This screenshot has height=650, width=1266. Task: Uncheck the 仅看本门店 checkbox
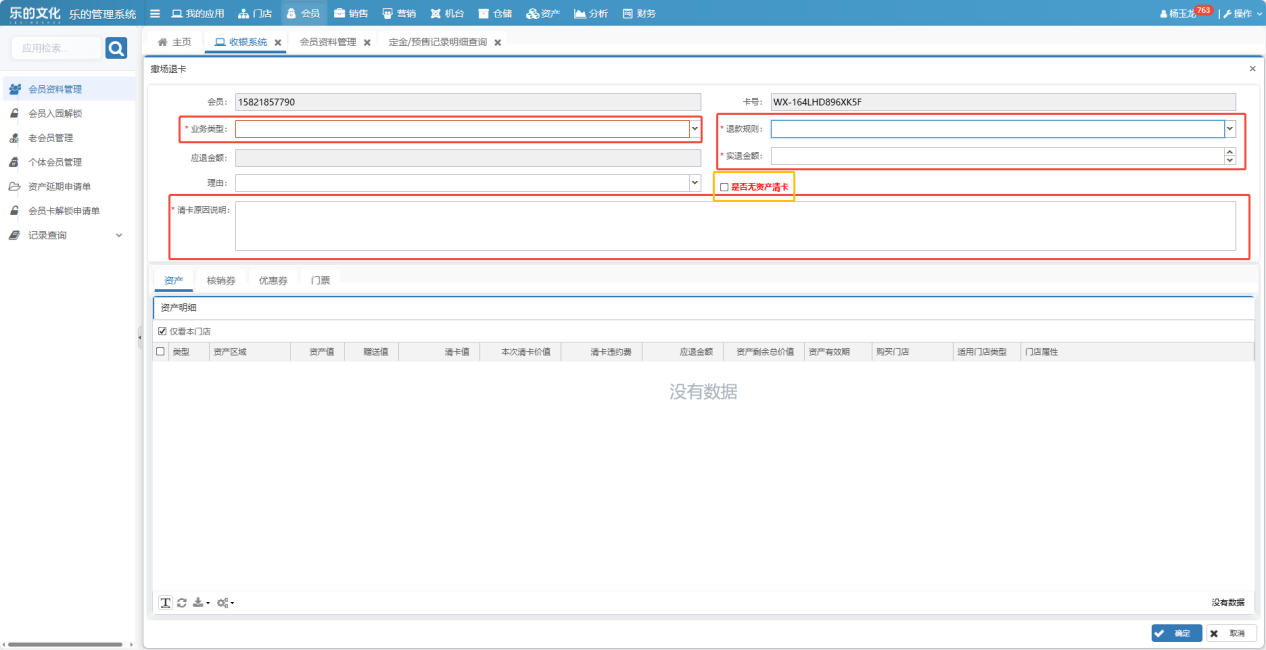pyautogui.click(x=162, y=331)
